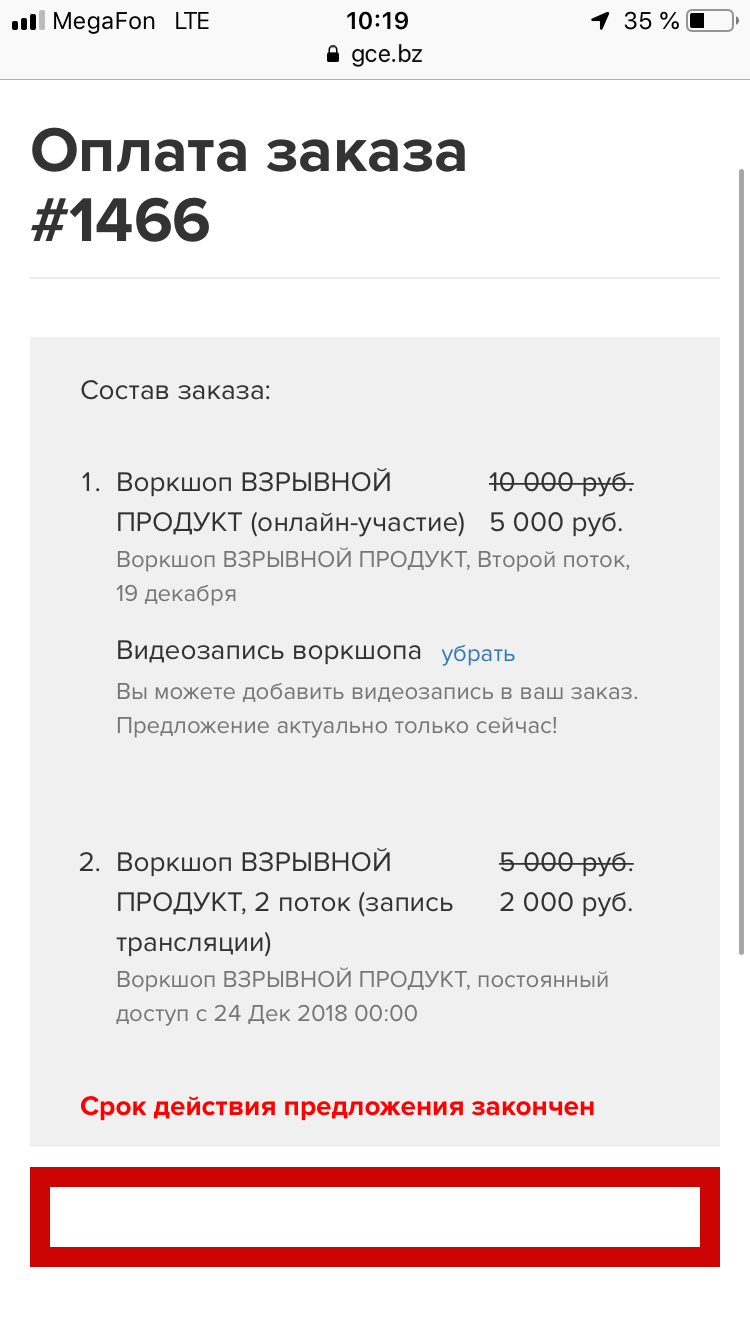This screenshot has width=750, height=1334.
Task: Tap the "Видеозапись воркшопа" label
Action: coord(269,652)
